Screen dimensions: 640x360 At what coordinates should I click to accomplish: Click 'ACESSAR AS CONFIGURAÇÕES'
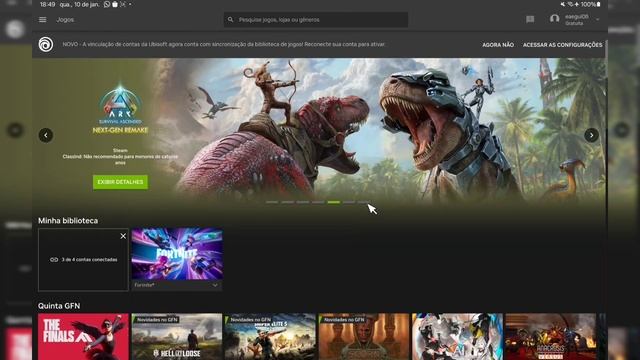coord(562,45)
